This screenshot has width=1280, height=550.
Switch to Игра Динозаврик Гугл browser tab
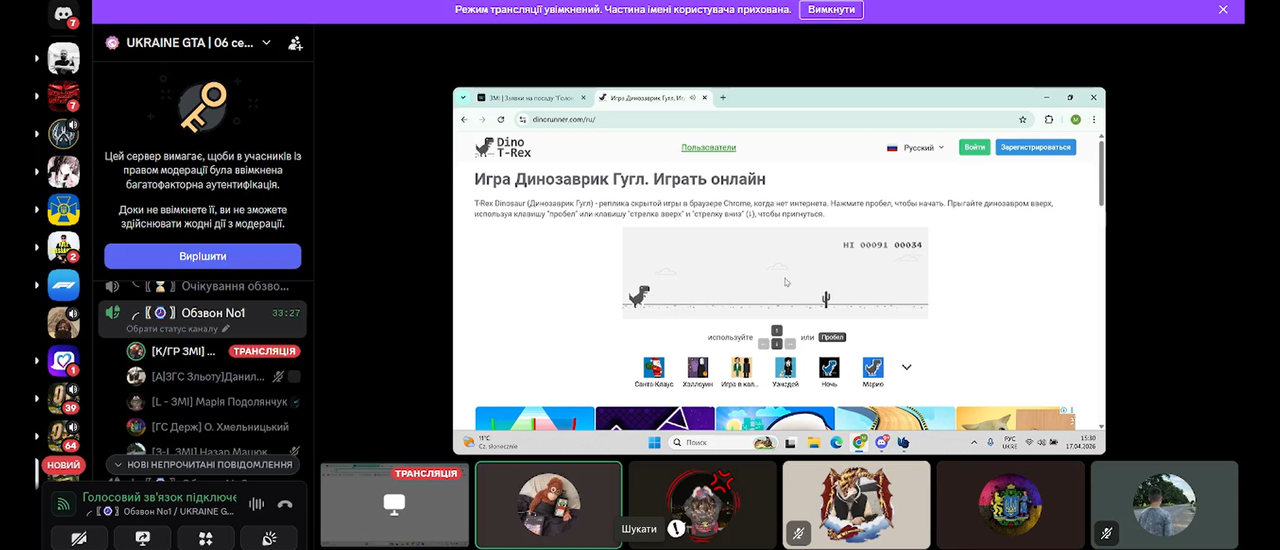[651, 98]
